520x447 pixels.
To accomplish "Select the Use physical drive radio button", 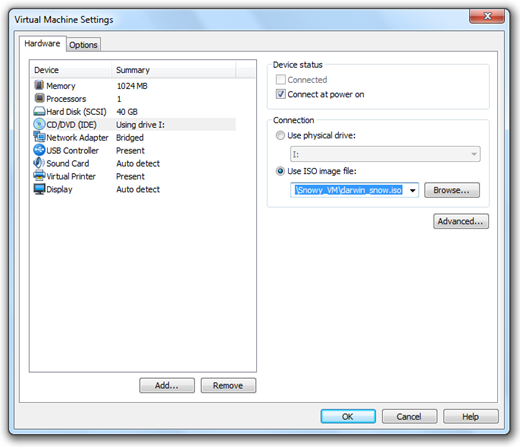I will [x=280, y=135].
